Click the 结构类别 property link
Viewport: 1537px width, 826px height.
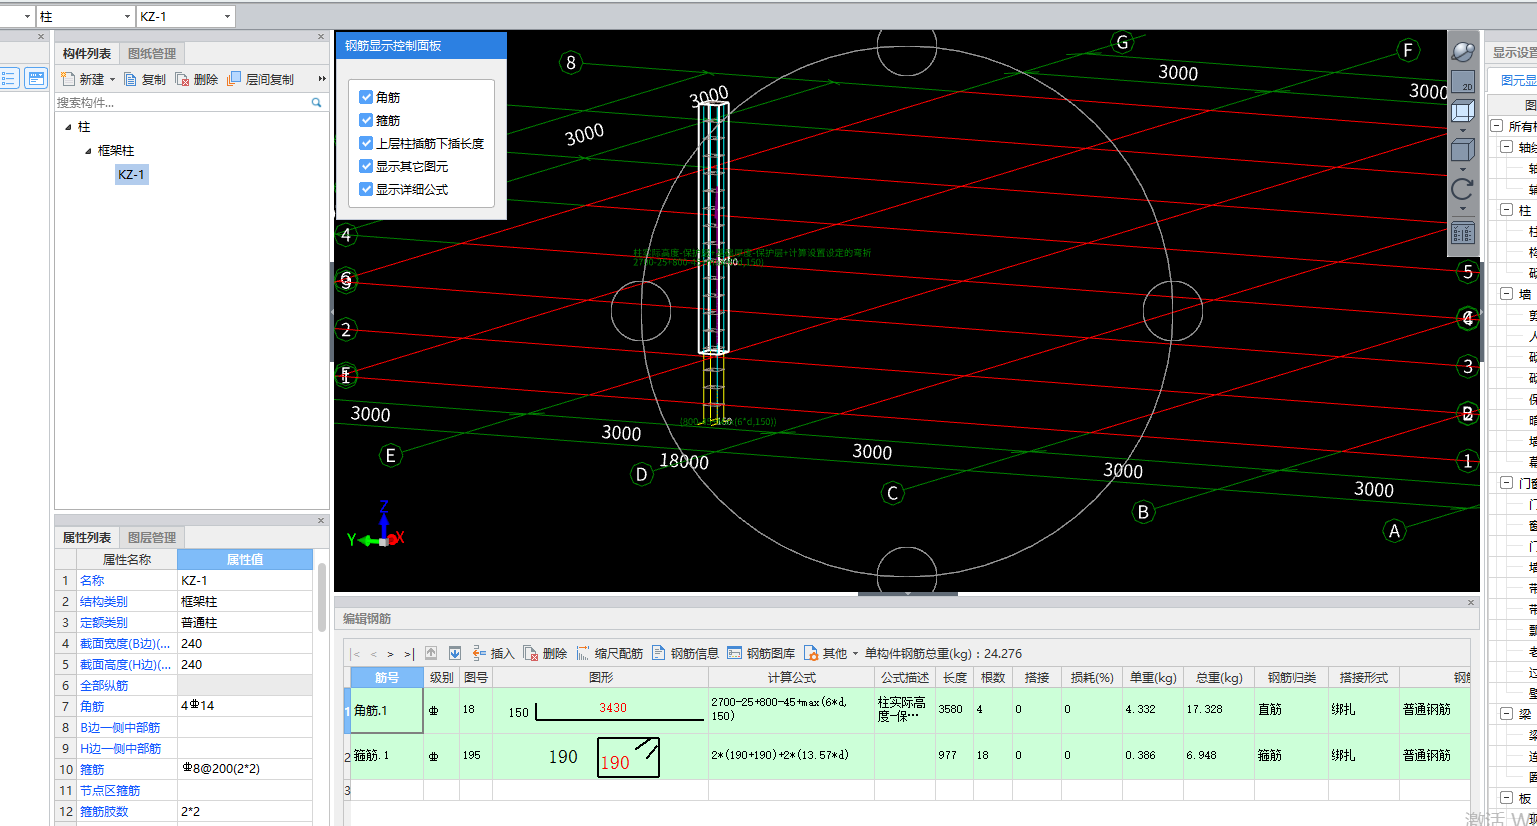104,602
